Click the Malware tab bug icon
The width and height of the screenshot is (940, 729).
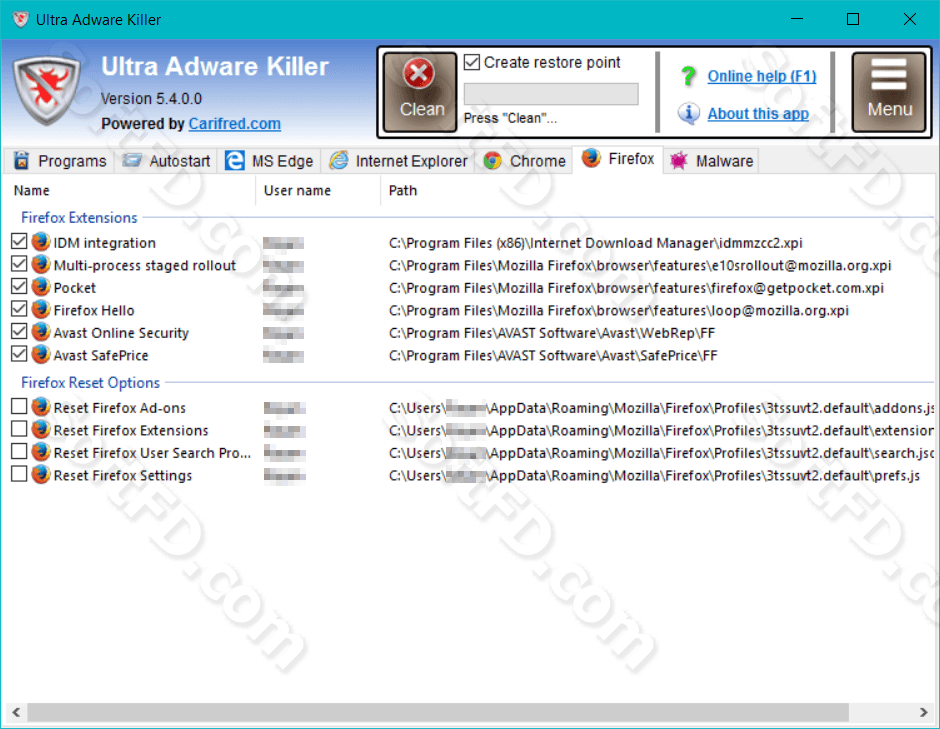pos(679,161)
